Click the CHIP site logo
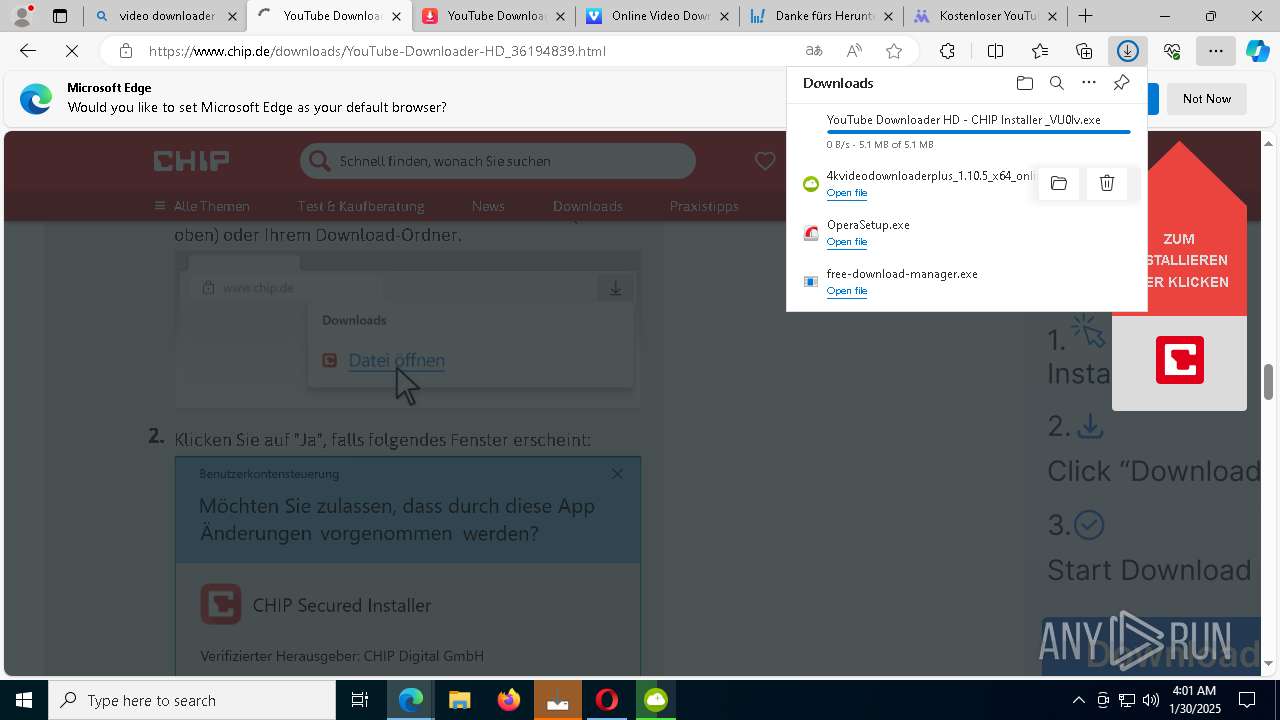Image resolution: width=1280 pixels, height=720 pixels. point(192,161)
